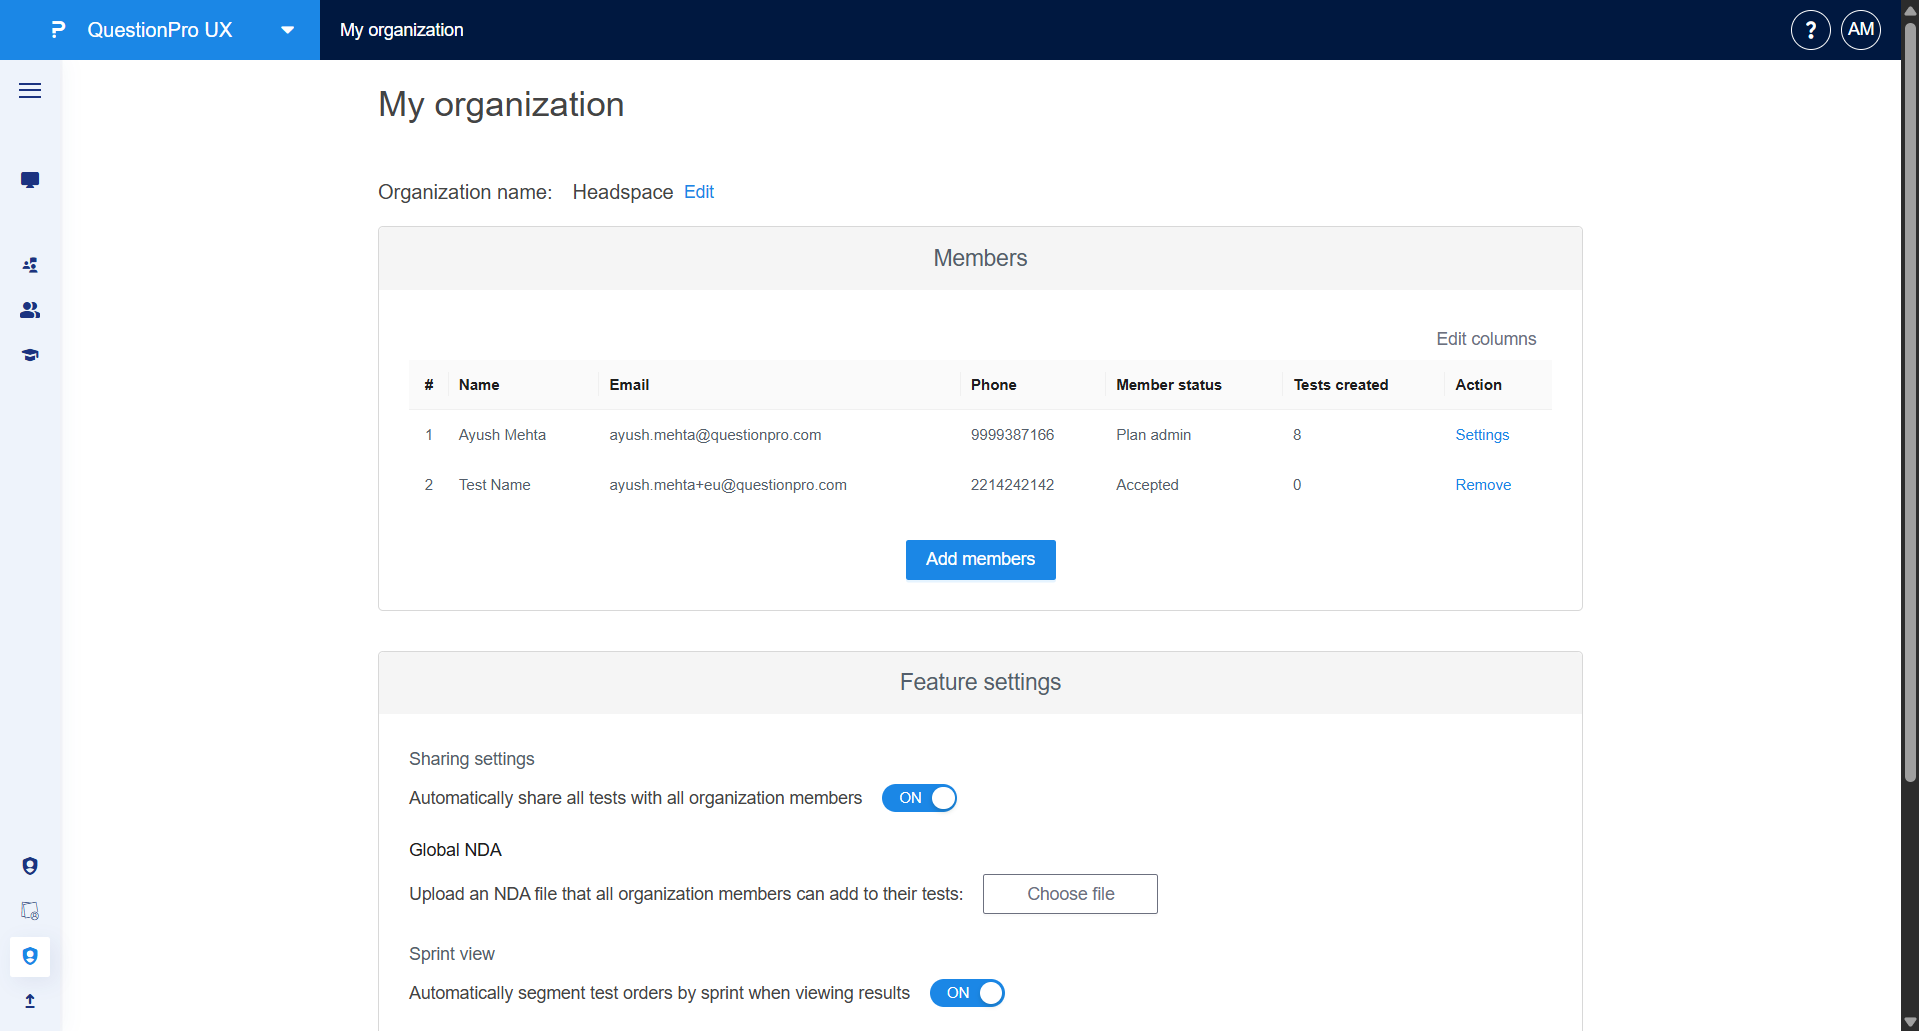
Task: Remove the member Test Name
Action: click(1483, 485)
